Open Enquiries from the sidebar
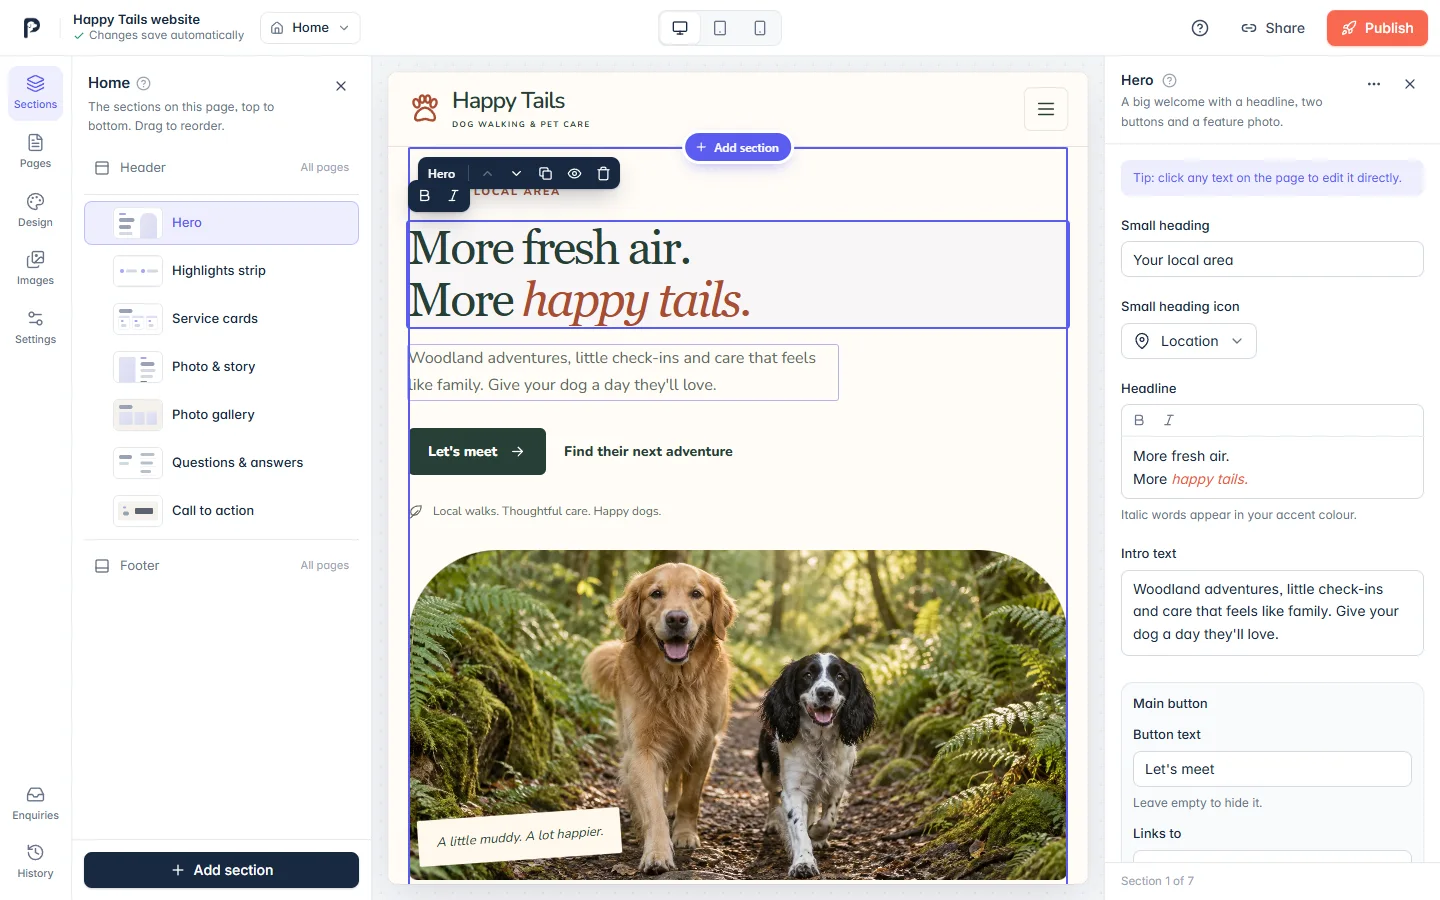Viewport: 1440px width, 900px height. (x=35, y=803)
